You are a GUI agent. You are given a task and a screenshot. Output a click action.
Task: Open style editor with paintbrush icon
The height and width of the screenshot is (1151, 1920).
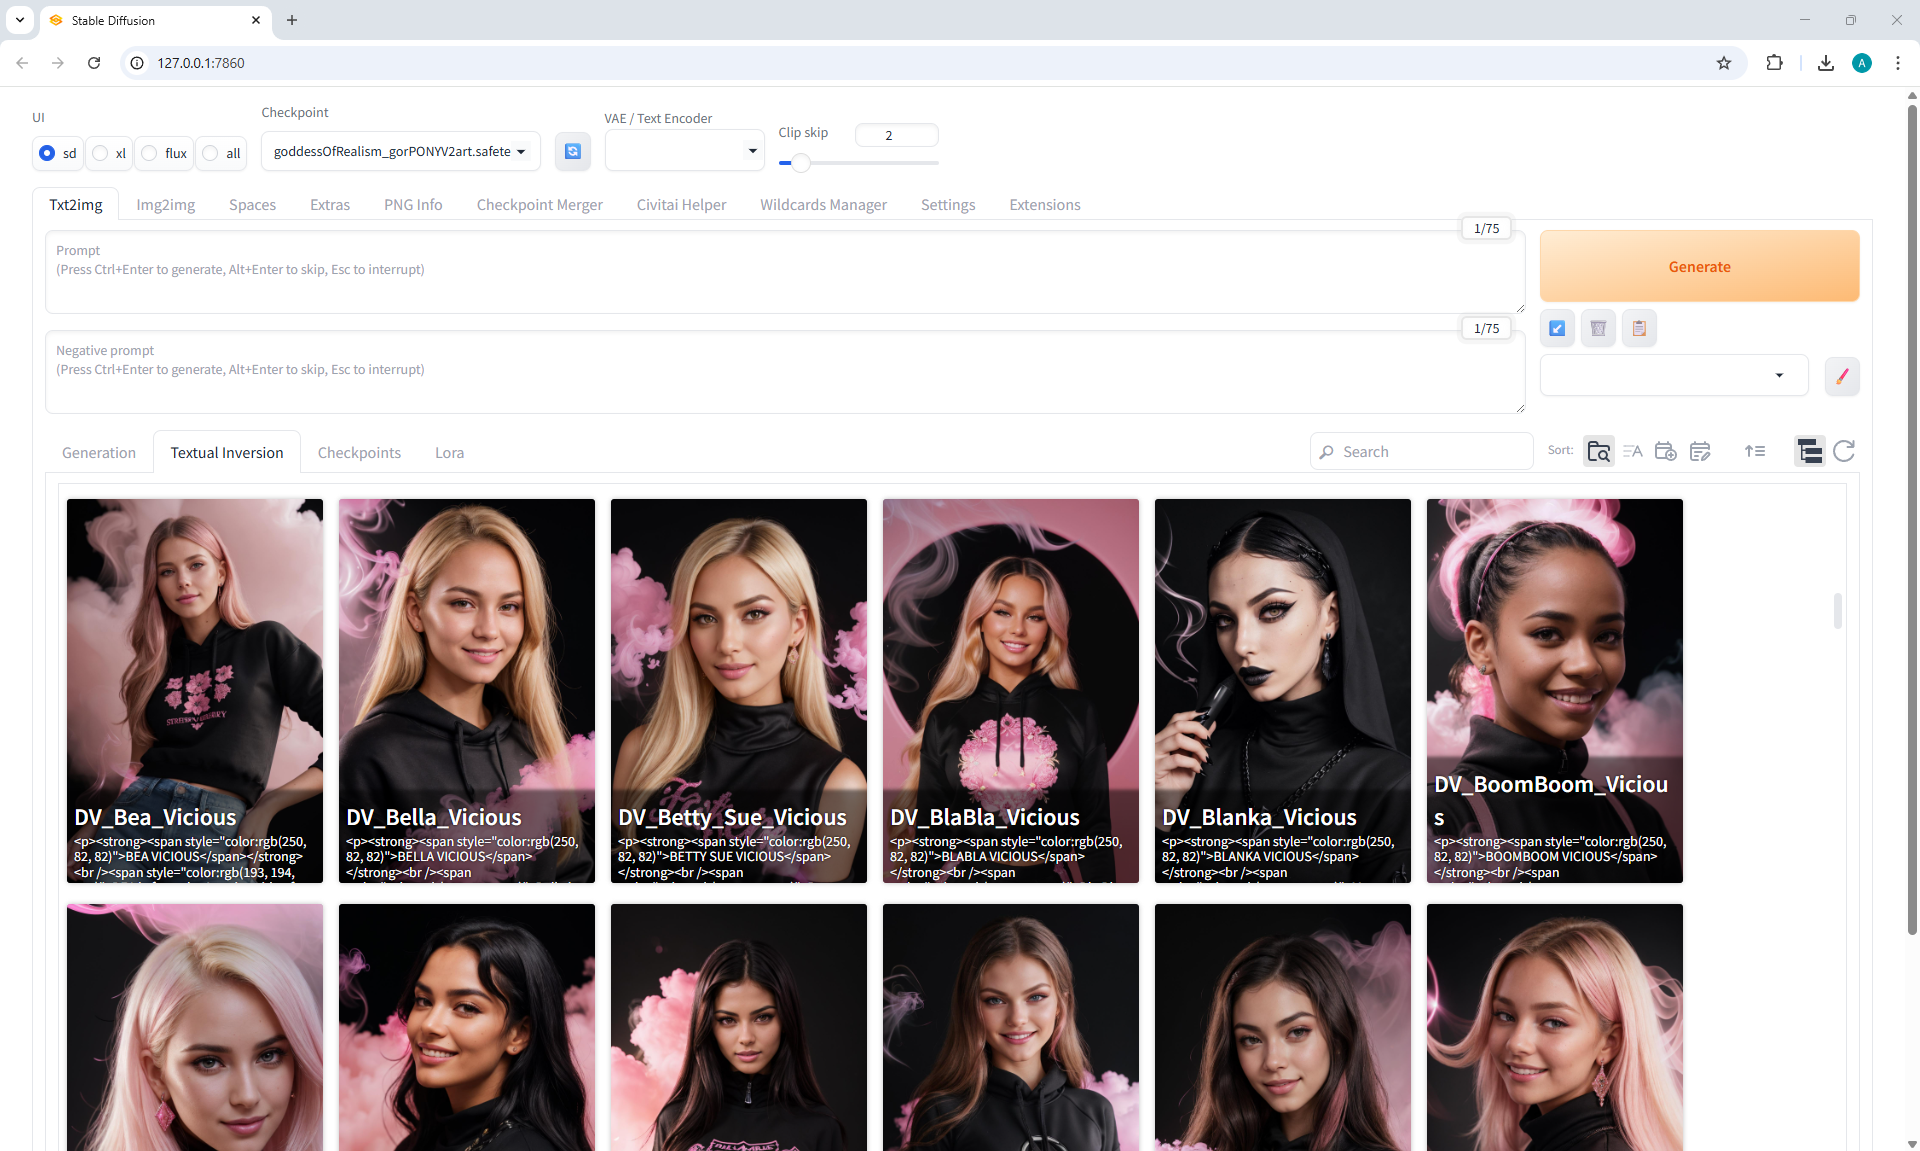coord(1841,376)
